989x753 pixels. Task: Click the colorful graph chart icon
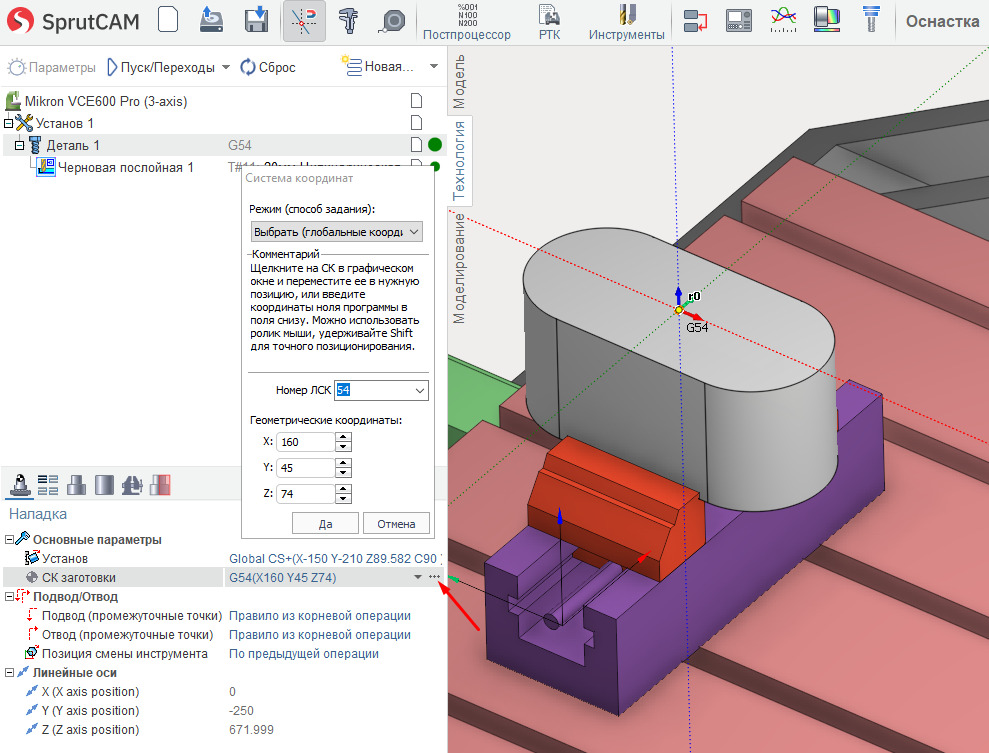tap(783, 20)
